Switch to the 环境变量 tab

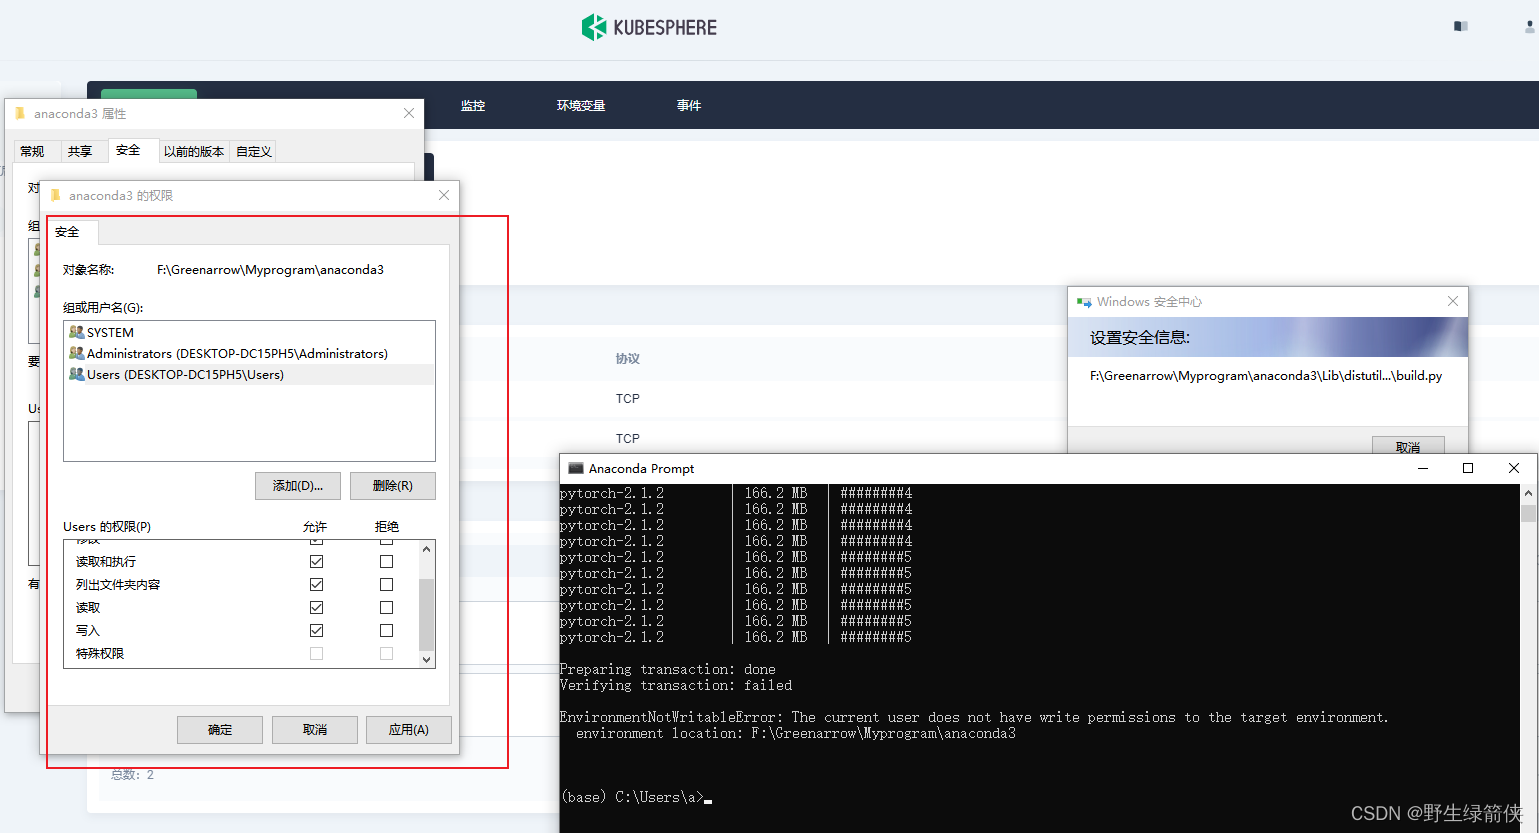click(x=581, y=105)
